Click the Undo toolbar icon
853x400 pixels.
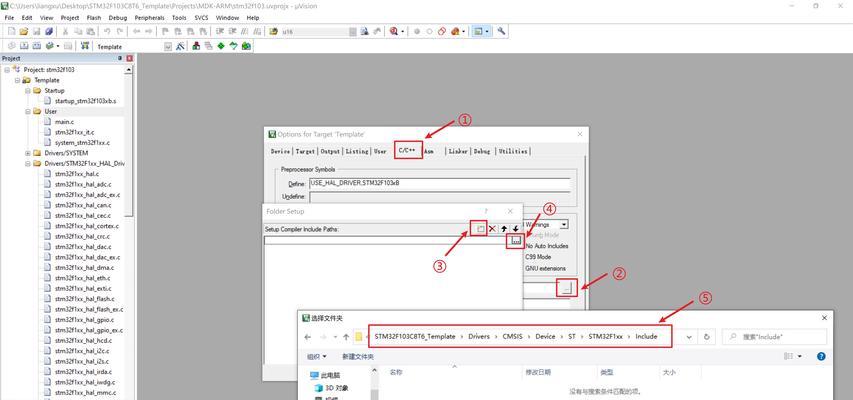(107, 31)
